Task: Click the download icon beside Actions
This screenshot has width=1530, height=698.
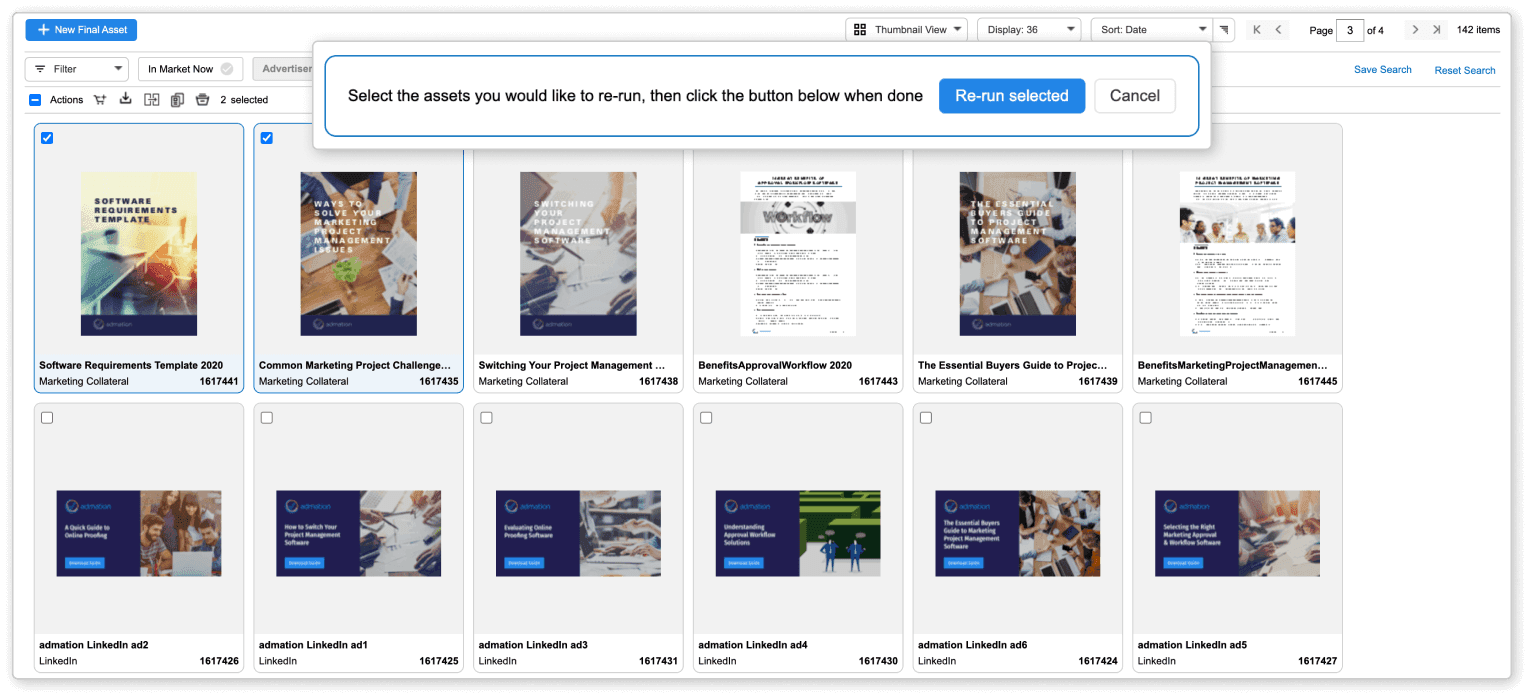Action: [x=125, y=99]
